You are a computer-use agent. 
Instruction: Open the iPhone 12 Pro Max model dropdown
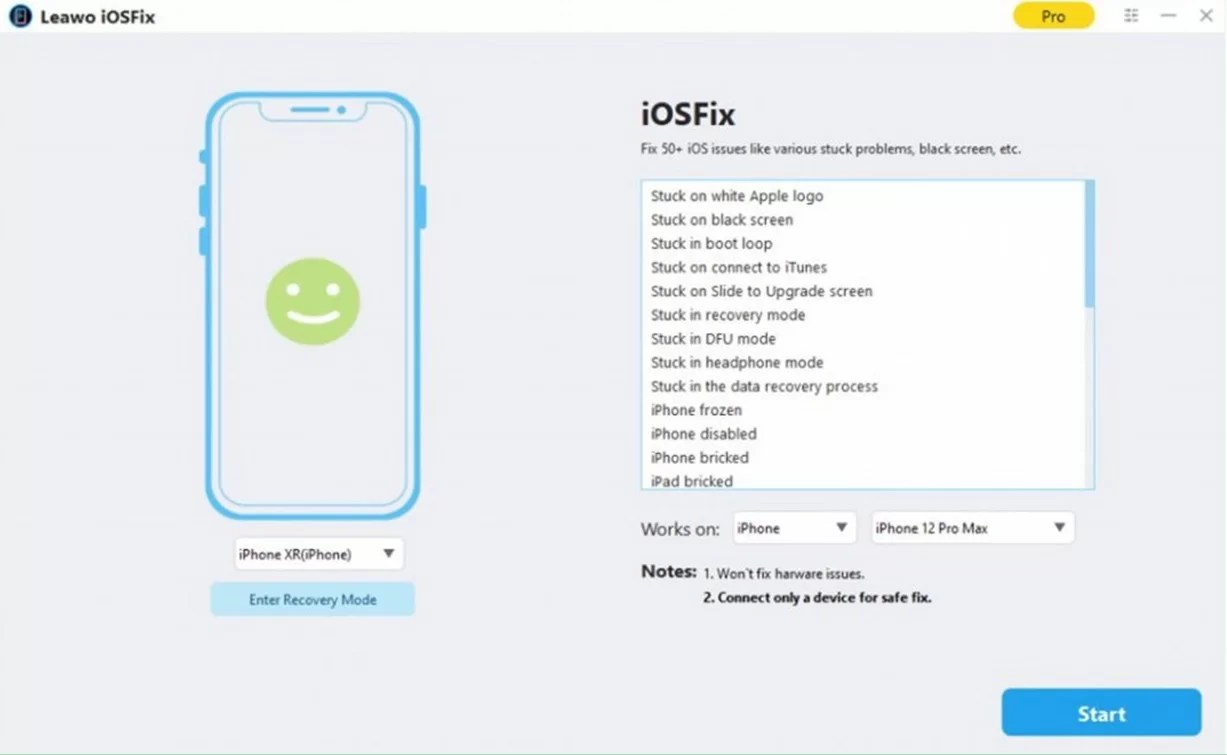point(971,527)
